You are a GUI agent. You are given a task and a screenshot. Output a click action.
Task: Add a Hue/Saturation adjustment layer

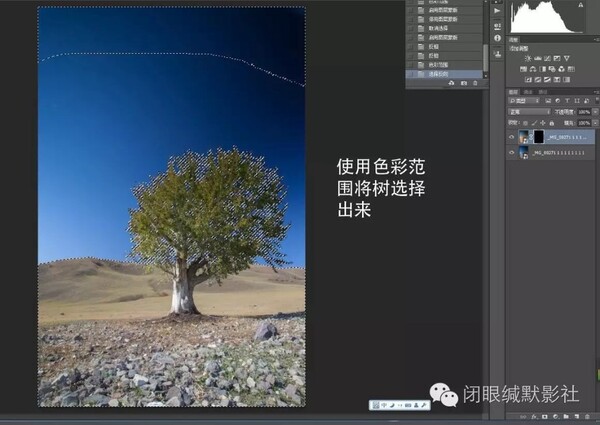pos(523,69)
